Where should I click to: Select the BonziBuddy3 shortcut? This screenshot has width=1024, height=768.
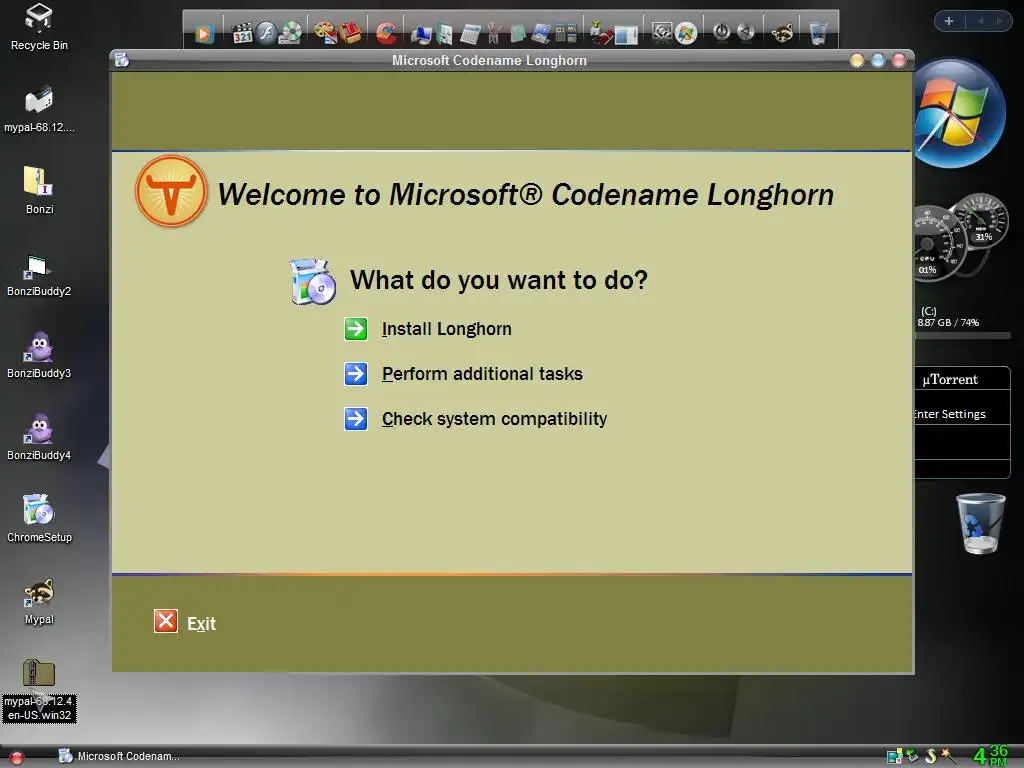[39, 355]
